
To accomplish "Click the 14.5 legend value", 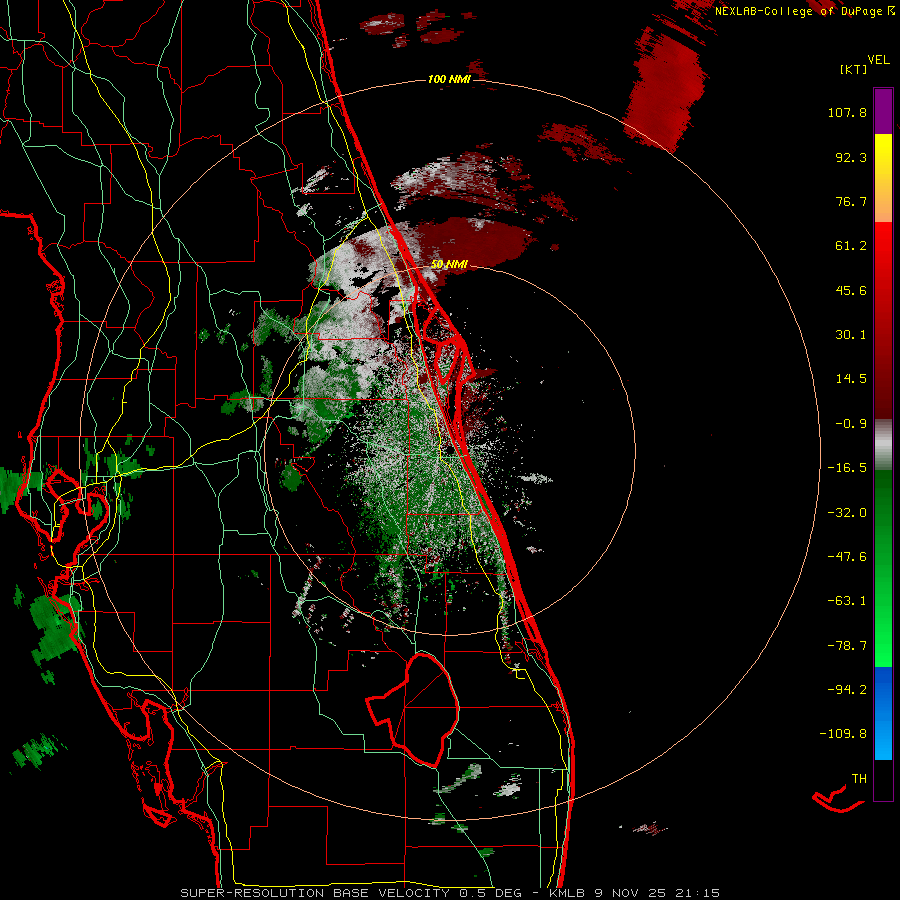I will [851, 379].
